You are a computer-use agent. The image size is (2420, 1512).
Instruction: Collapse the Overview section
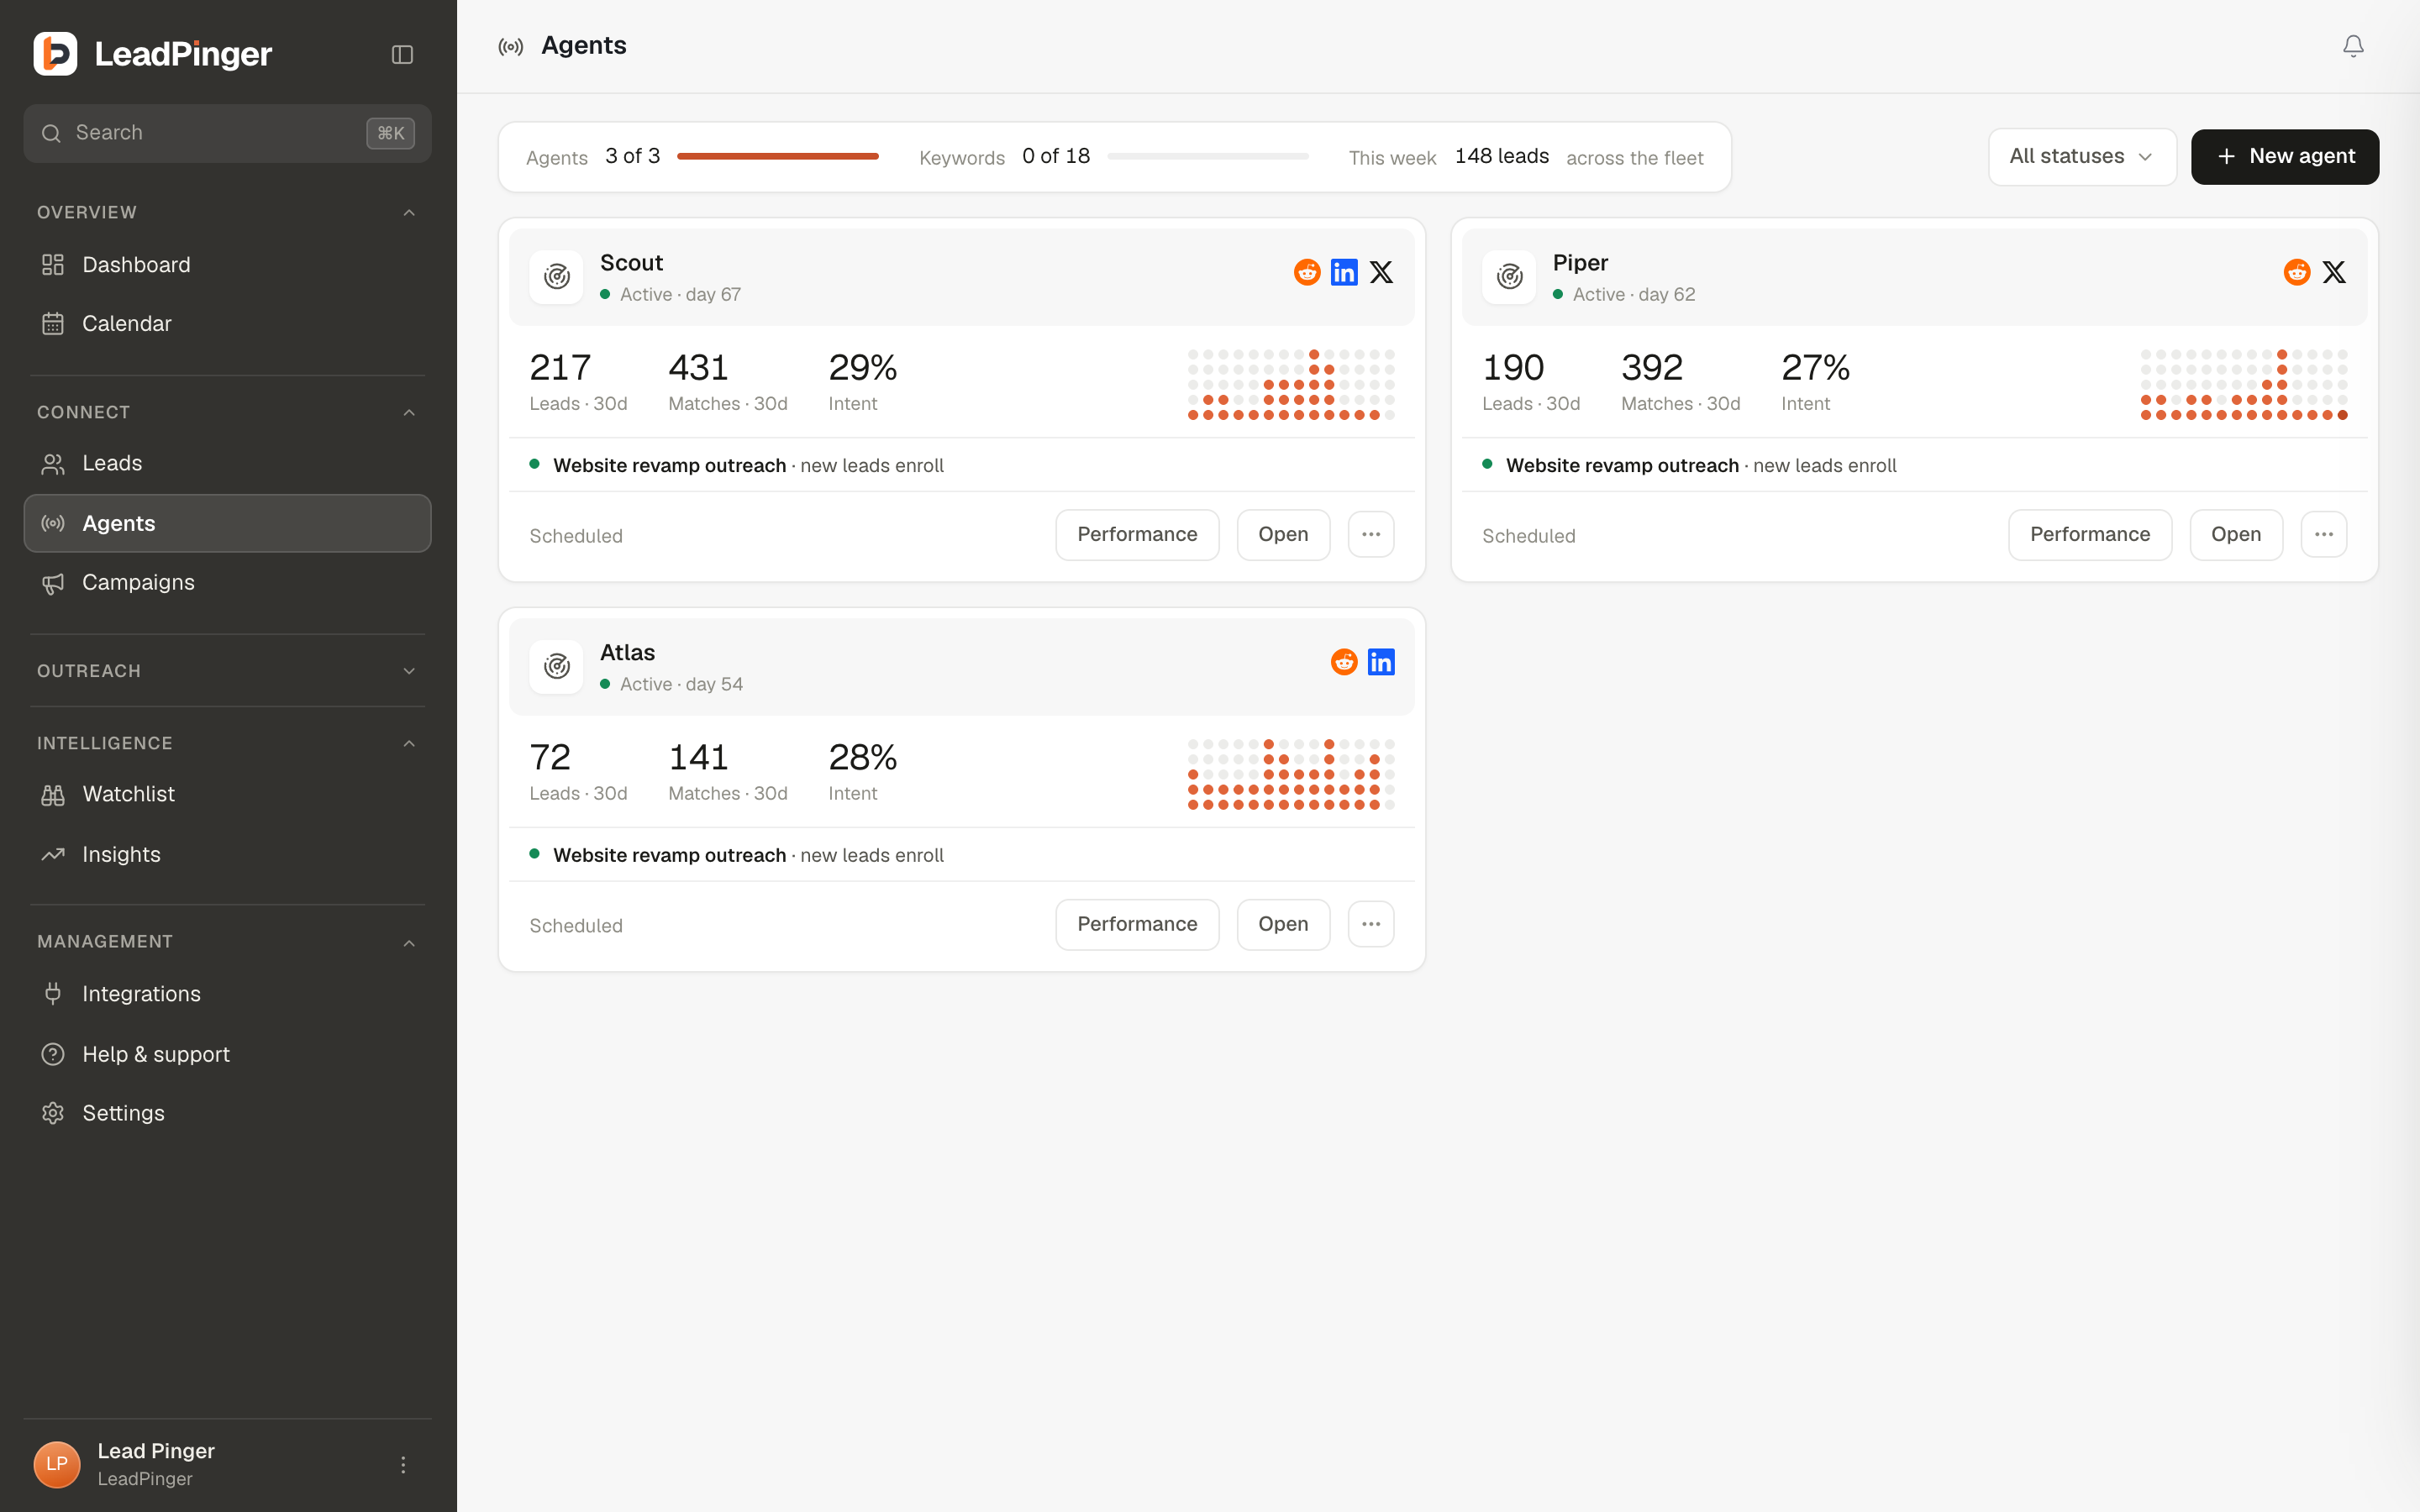pos(409,212)
